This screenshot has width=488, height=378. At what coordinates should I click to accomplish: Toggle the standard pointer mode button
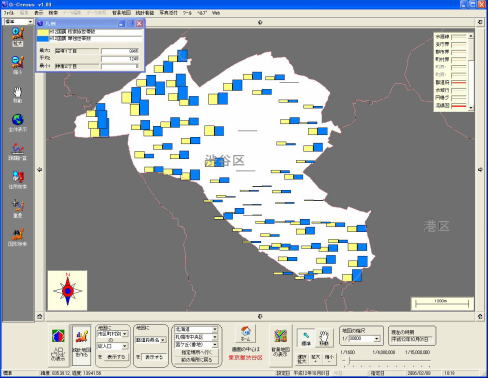(x=306, y=338)
